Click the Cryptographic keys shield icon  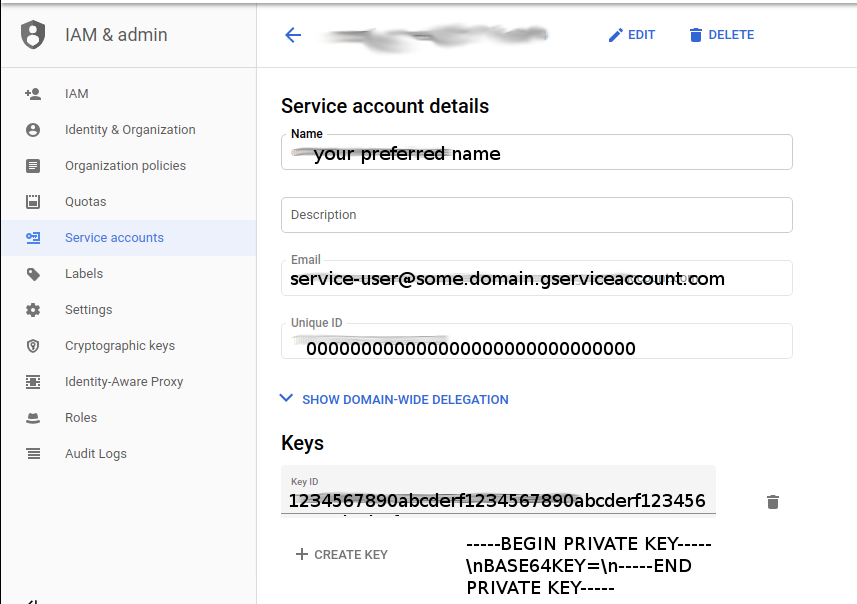pos(33,346)
